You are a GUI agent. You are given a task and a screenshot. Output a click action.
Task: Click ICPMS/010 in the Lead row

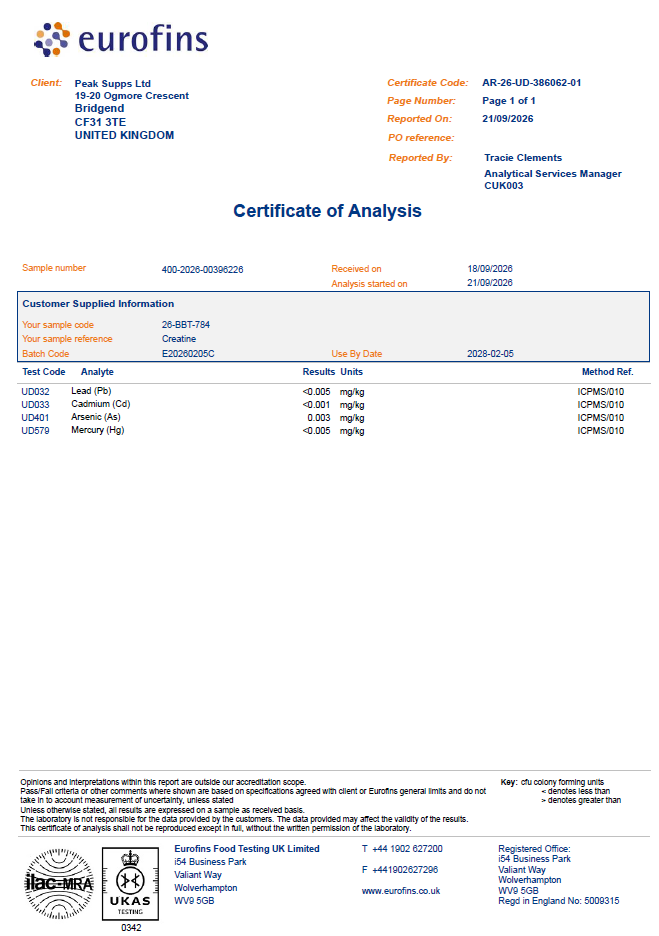601,392
